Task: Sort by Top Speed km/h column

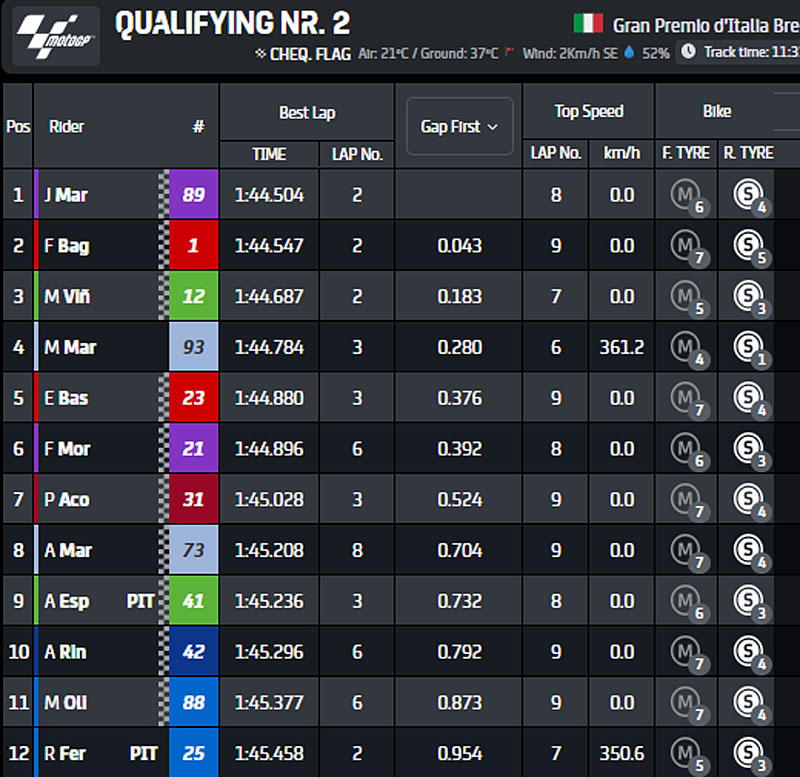Action: point(621,154)
